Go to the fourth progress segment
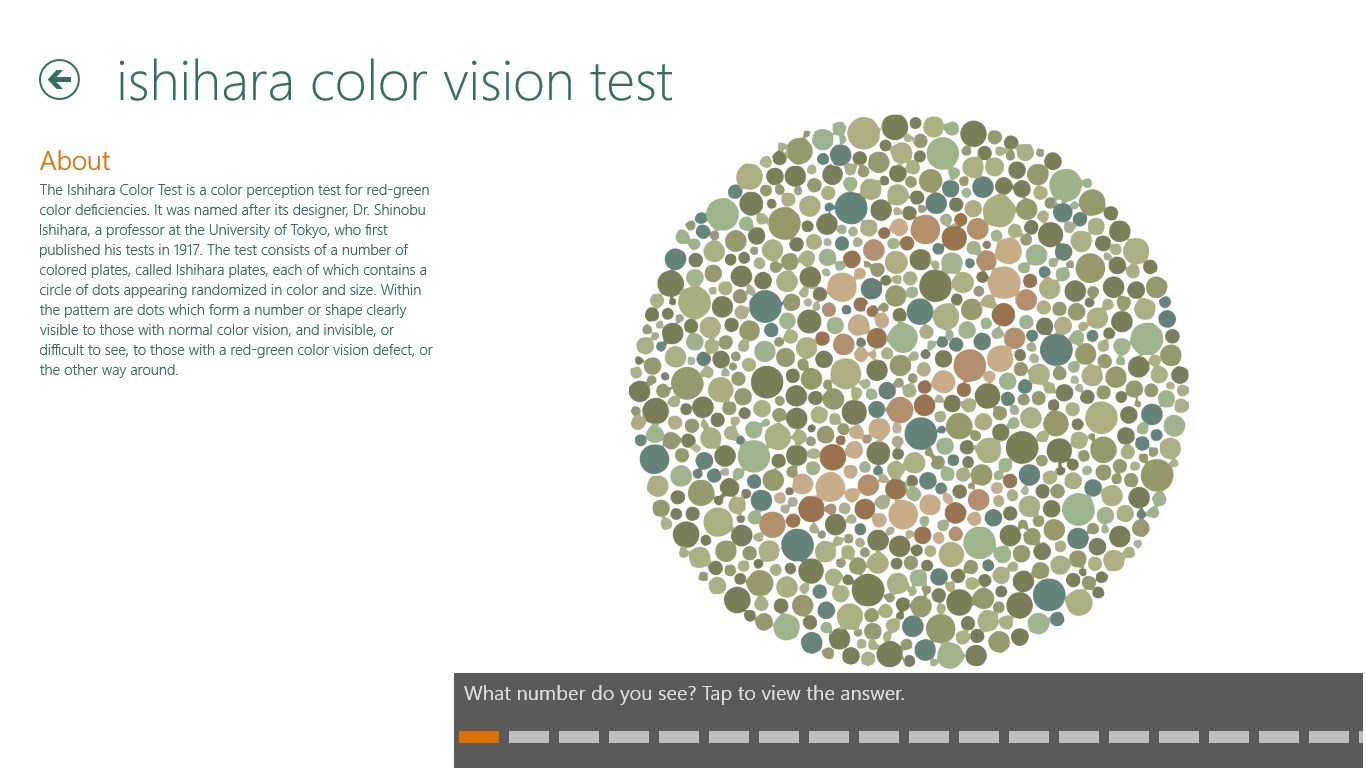 coord(629,737)
